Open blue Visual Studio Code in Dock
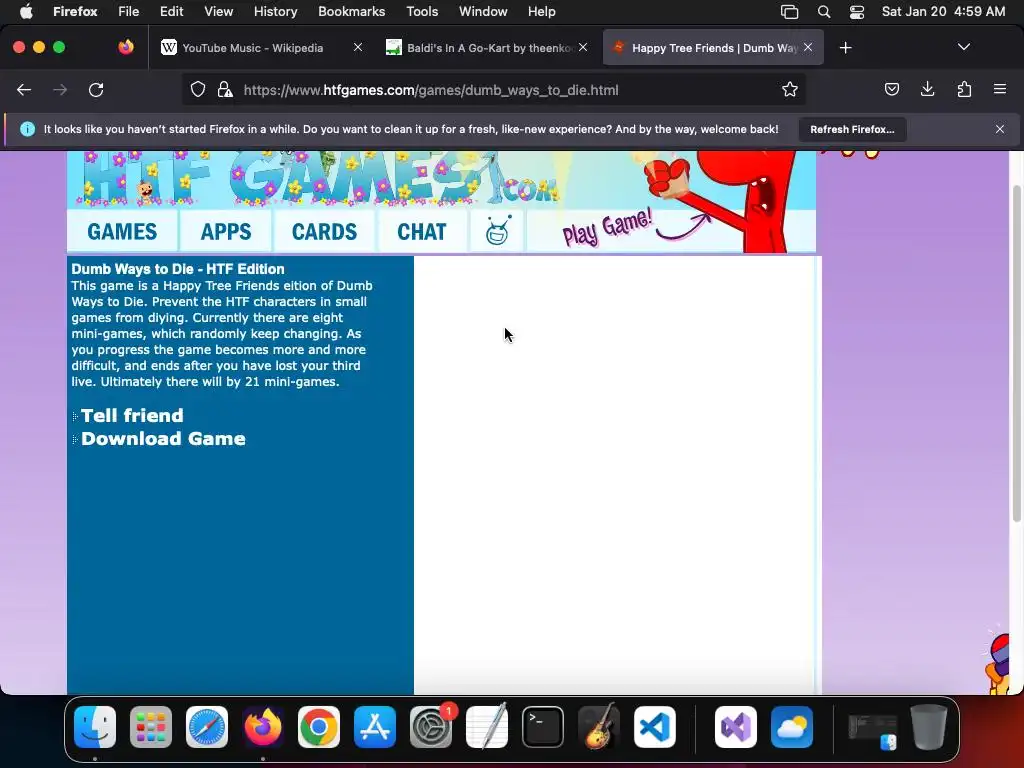The width and height of the screenshot is (1024, 768). click(654, 727)
